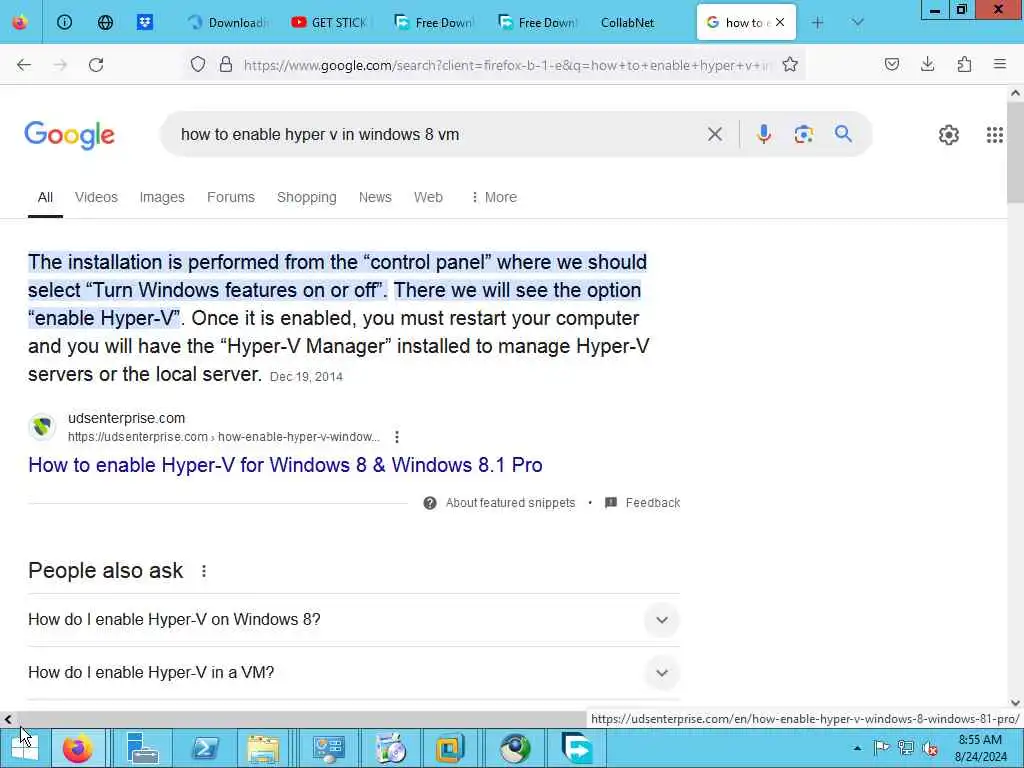Viewport: 1024px width, 768px height.
Task: Click the Firefox logo tab icon
Action: pyautogui.click(x=20, y=22)
